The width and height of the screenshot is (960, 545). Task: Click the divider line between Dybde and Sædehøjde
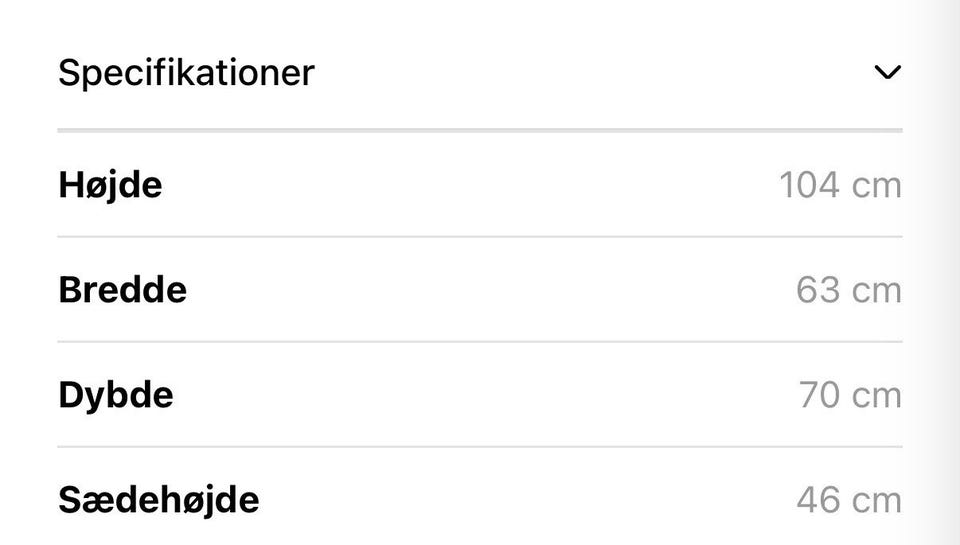click(480, 447)
